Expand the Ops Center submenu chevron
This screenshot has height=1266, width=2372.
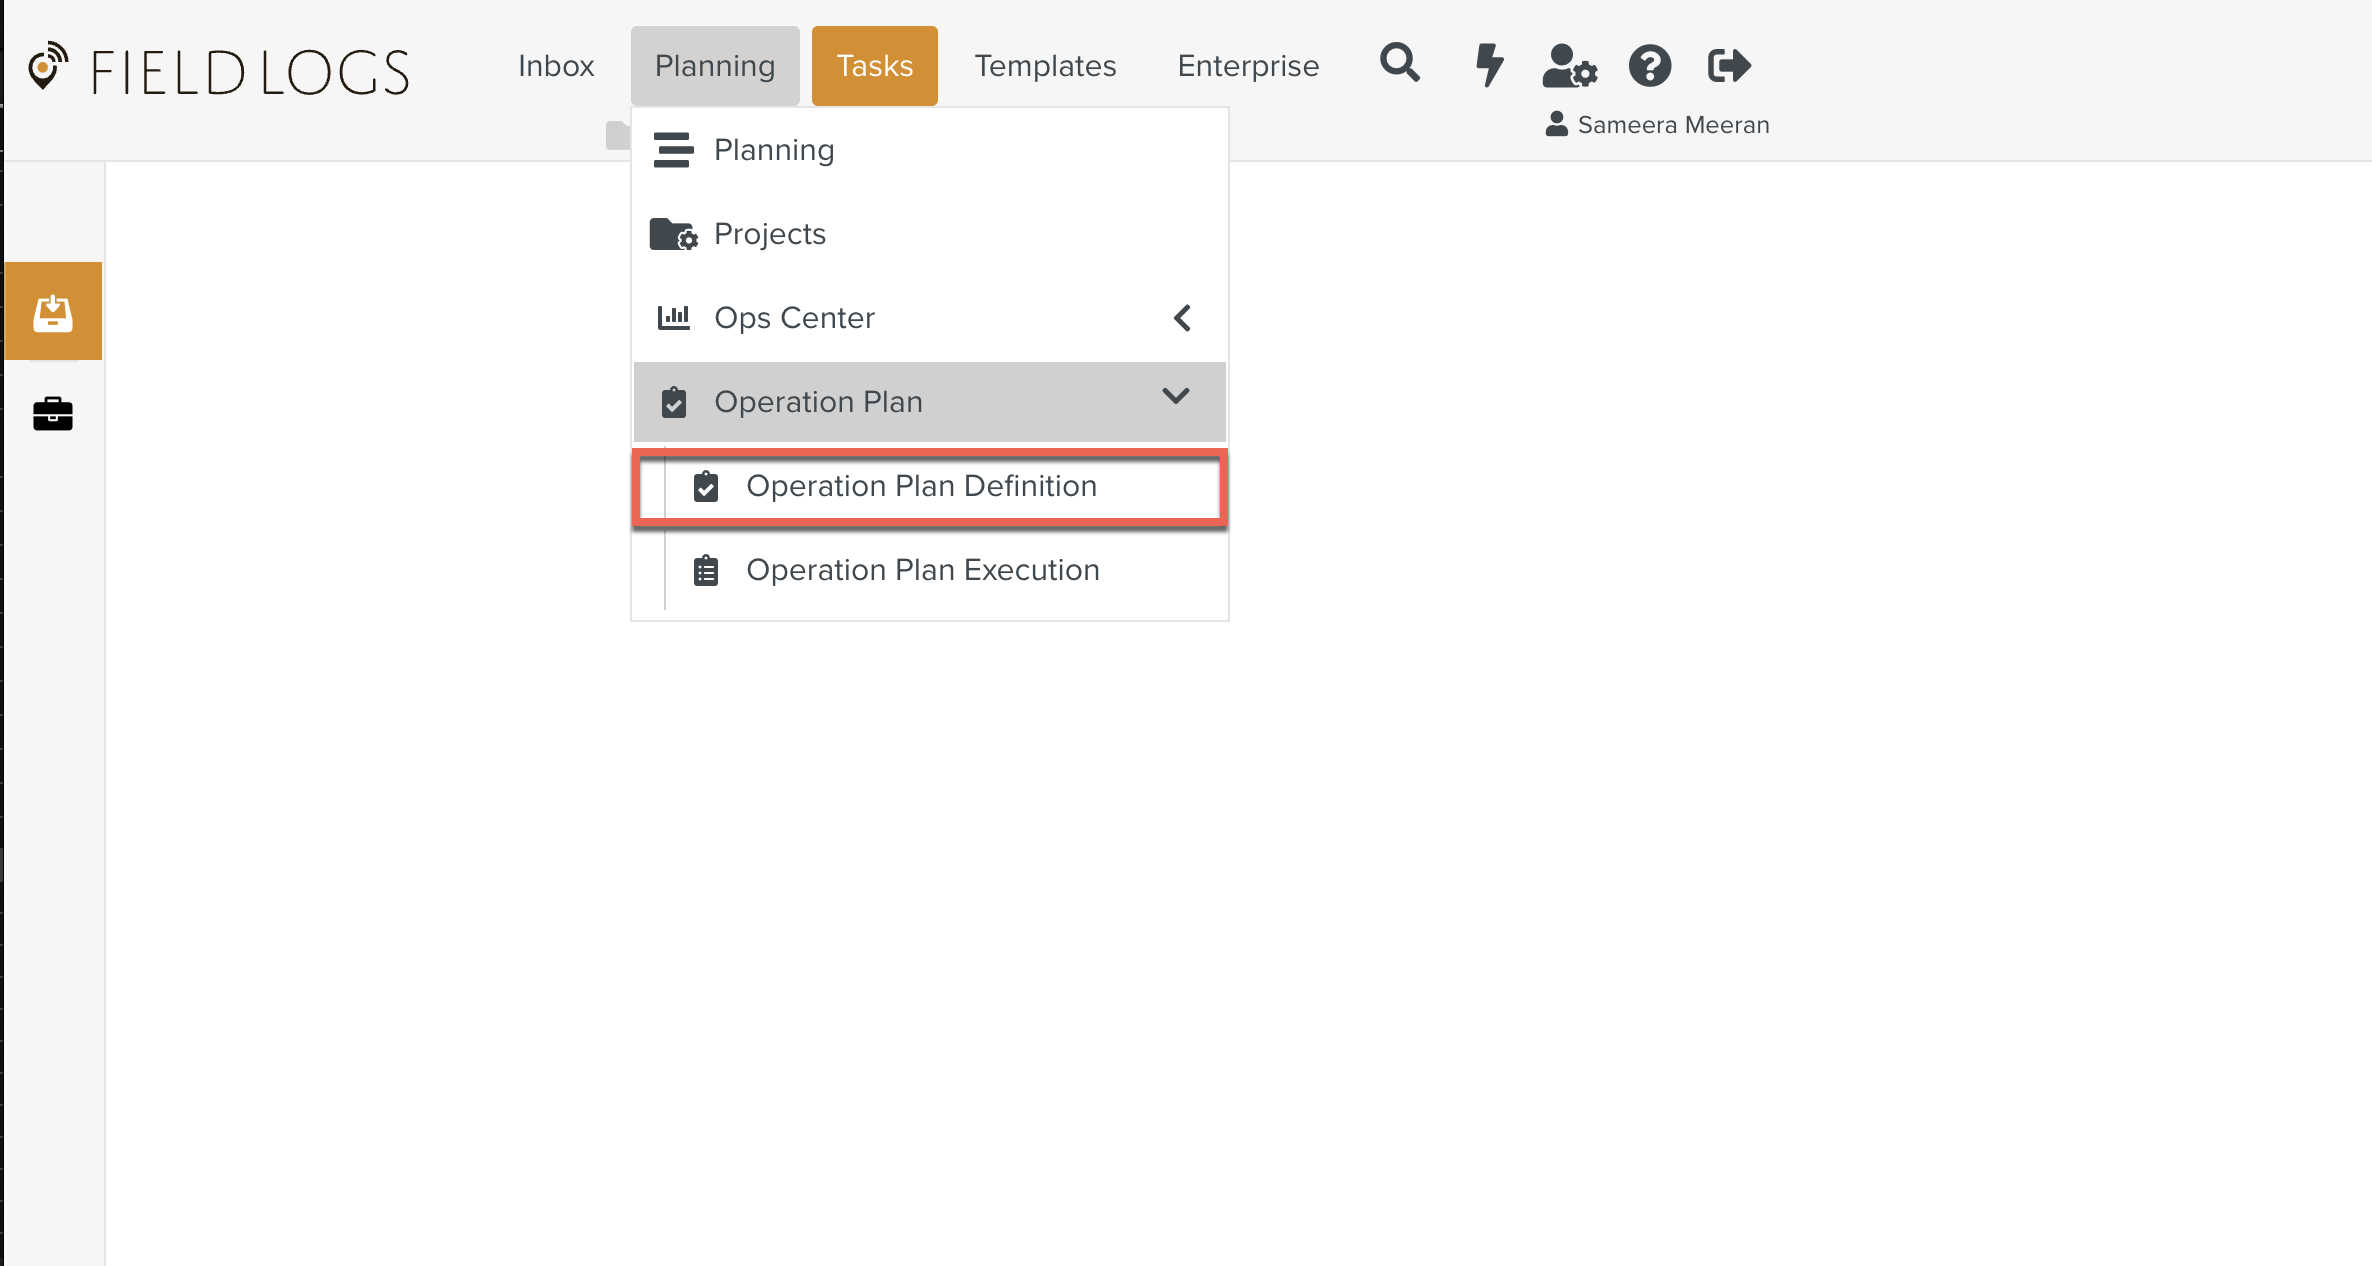(1182, 318)
